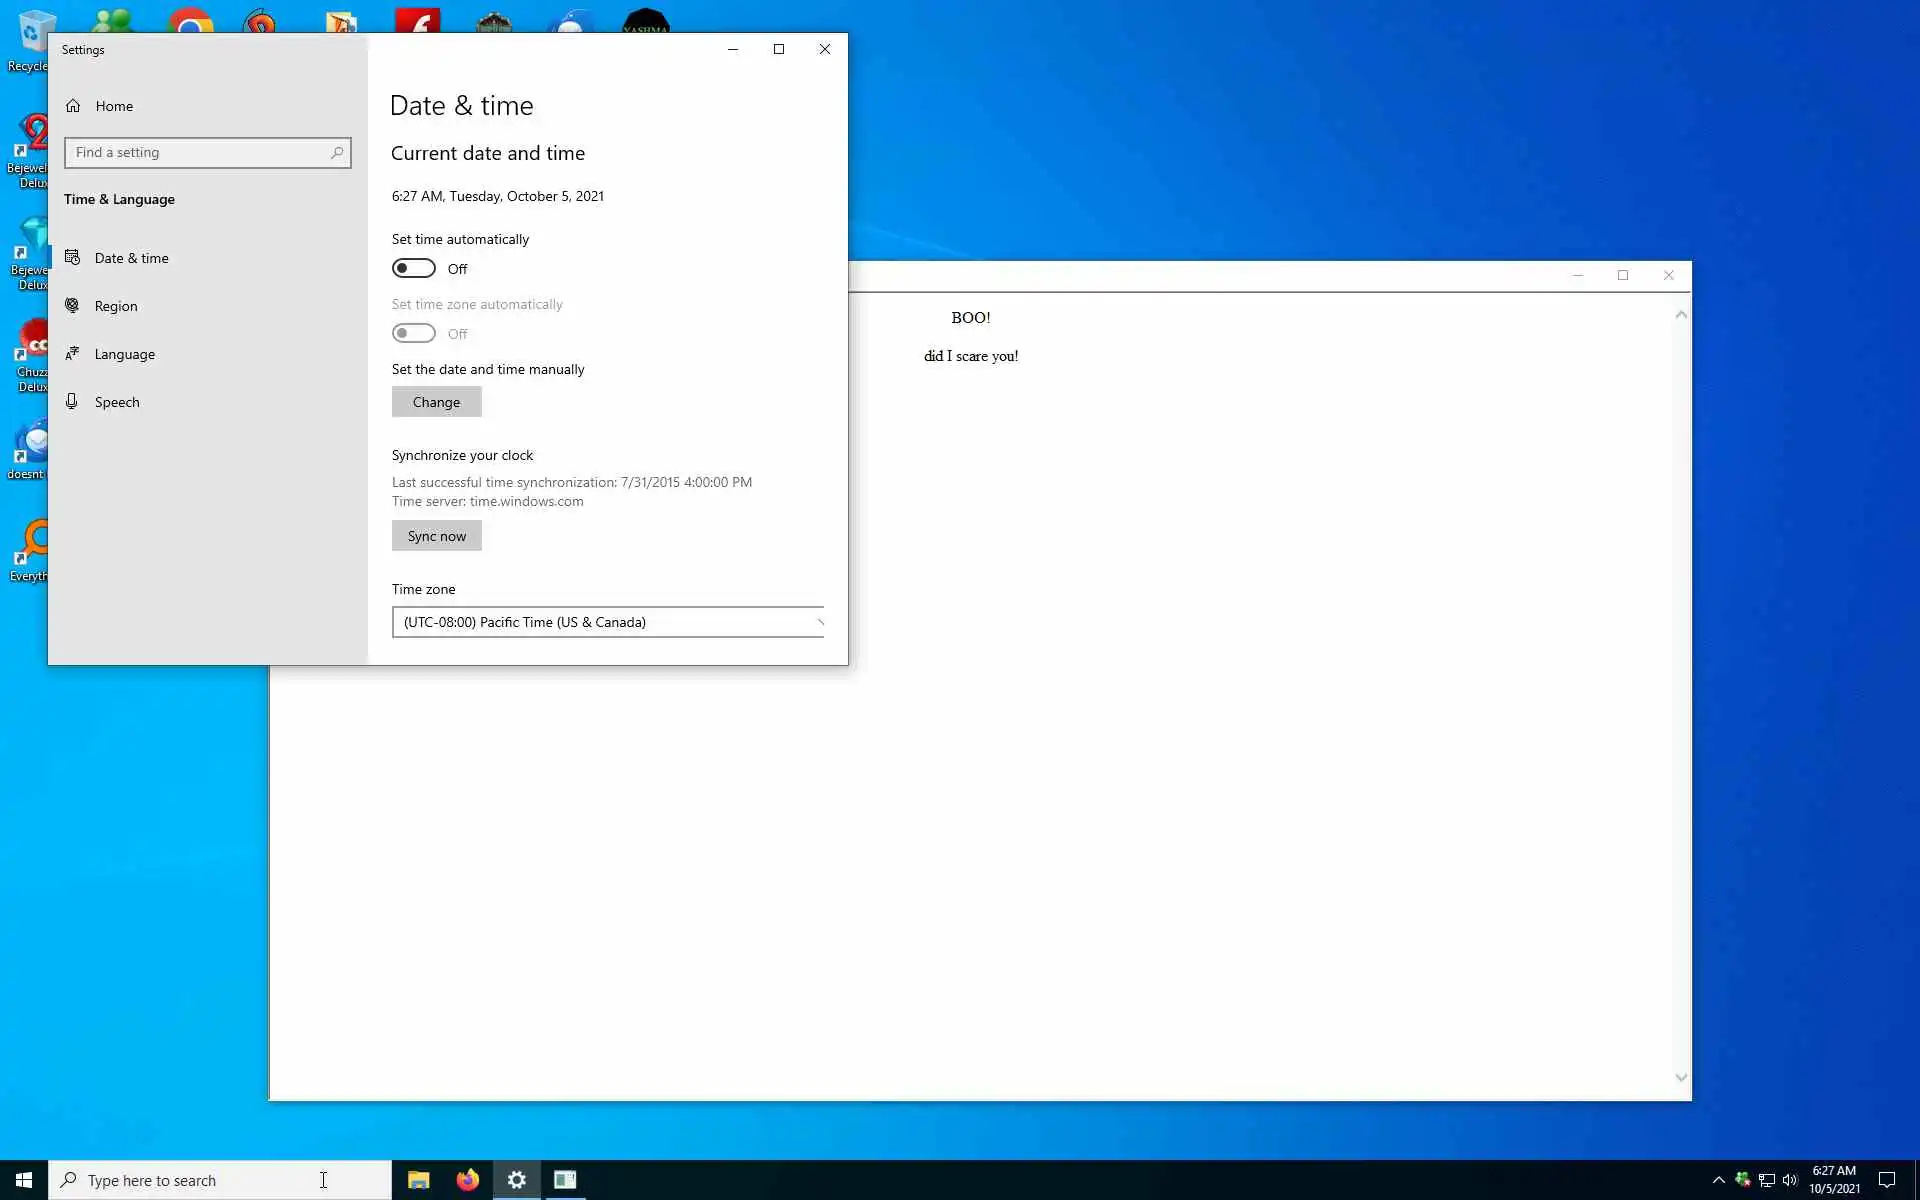This screenshot has width=1920, height=1200.
Task: Toggle Set time zone automatically switch
Action: (x=413, y=333)
